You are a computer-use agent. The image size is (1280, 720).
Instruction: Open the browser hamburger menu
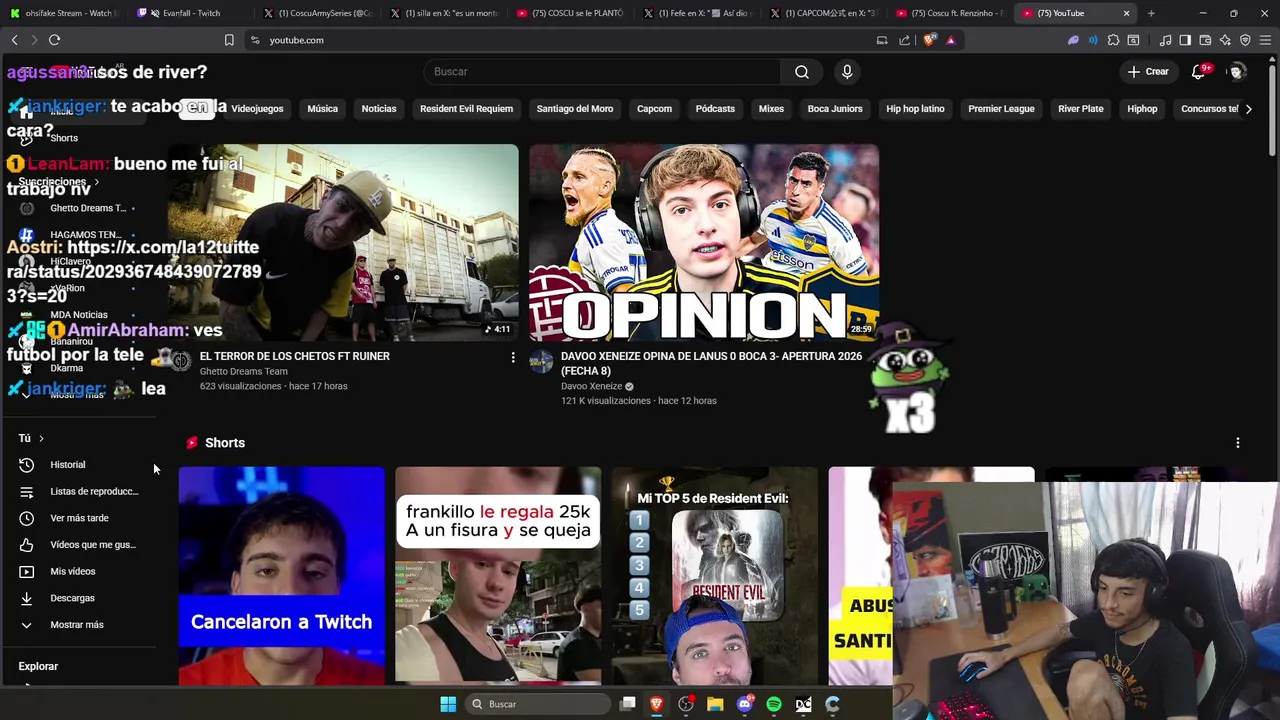point(1265,40)
